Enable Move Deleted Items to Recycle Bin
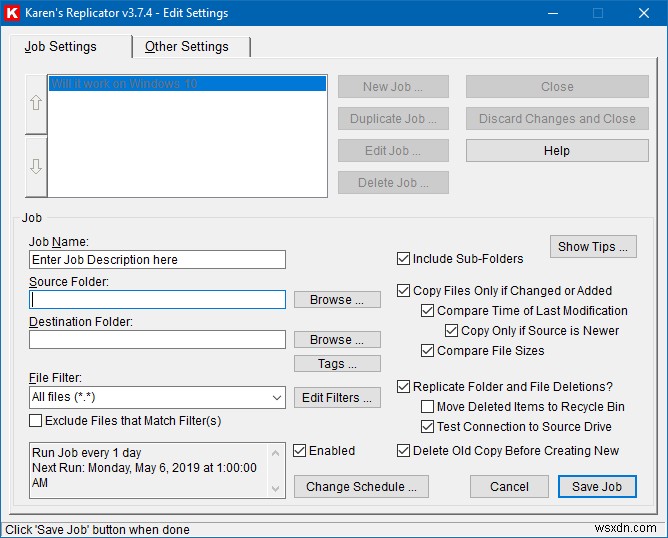This screenshot has height=538, width=668. 428,407
